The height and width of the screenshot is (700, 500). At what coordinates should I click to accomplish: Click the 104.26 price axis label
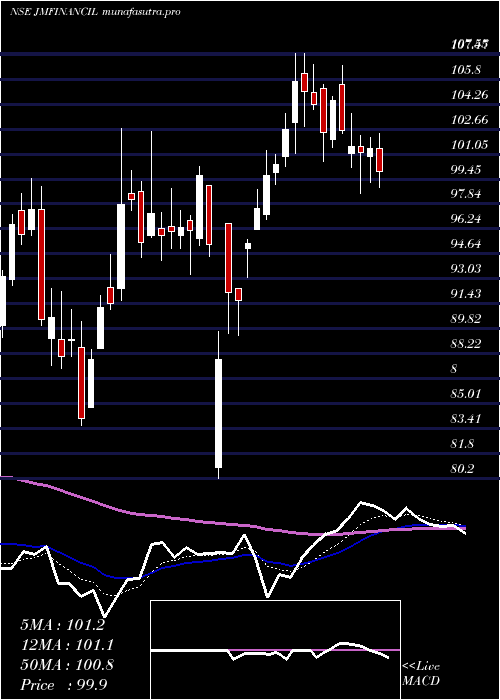tap(470, 94)
